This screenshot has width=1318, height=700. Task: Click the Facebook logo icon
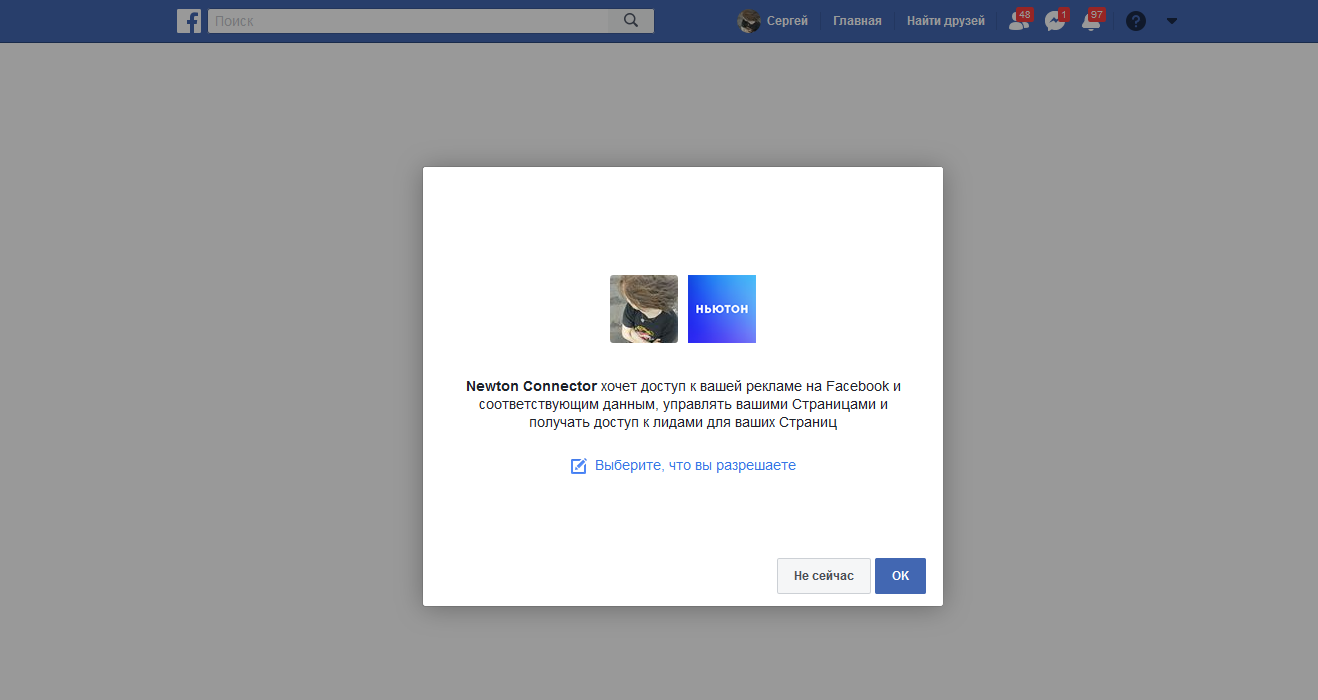[189, 21]
